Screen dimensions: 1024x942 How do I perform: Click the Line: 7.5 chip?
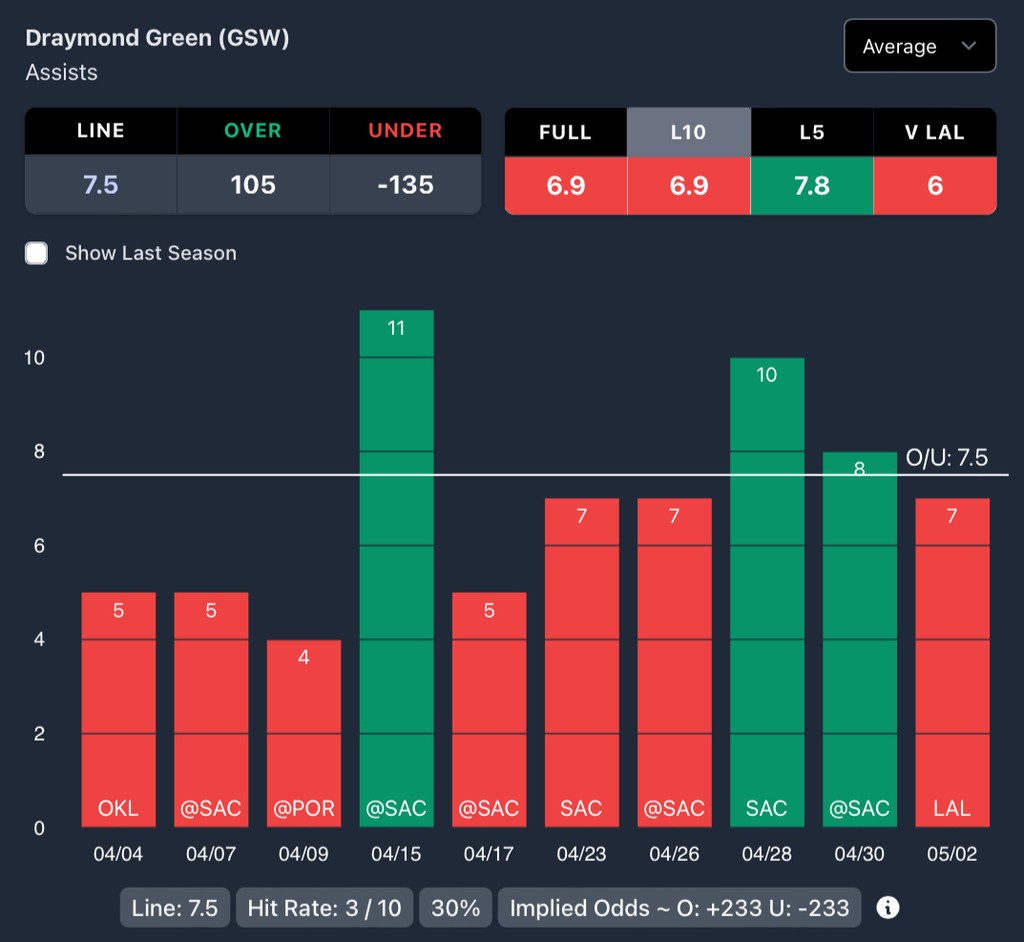[x=174, y=907]
